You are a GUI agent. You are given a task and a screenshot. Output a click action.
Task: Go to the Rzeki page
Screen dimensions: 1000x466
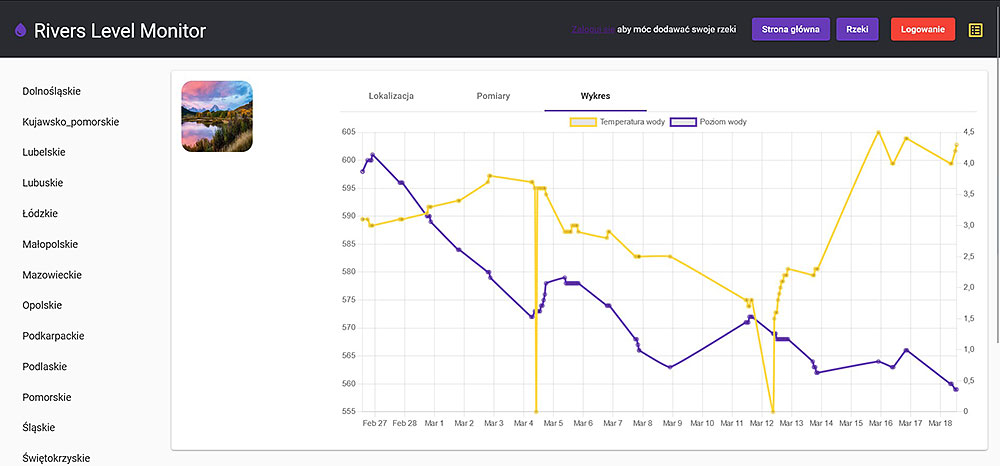pos(857,29)
